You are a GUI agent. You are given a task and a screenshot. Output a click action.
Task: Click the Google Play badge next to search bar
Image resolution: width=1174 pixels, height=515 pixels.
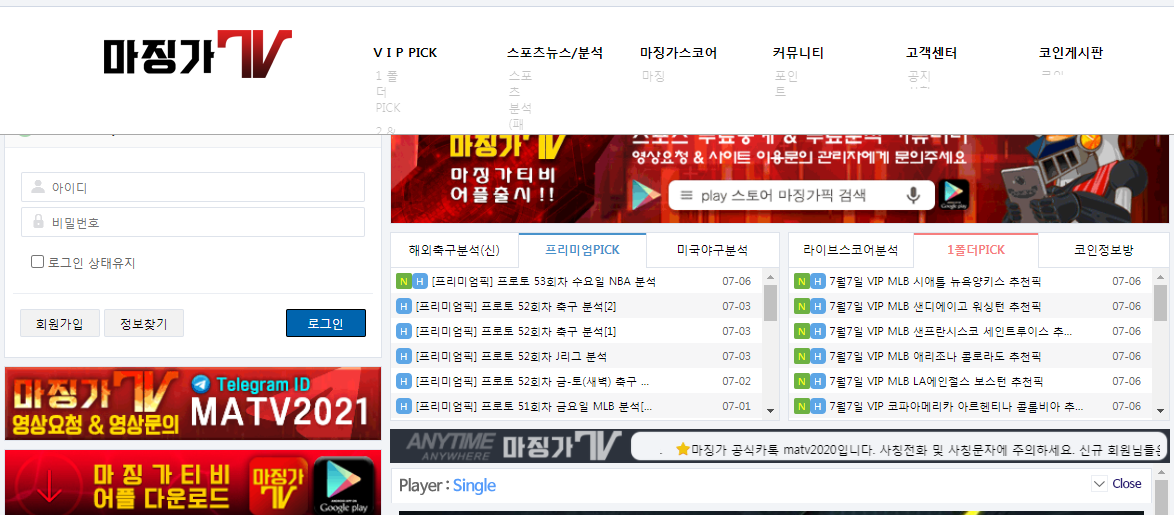953,195
